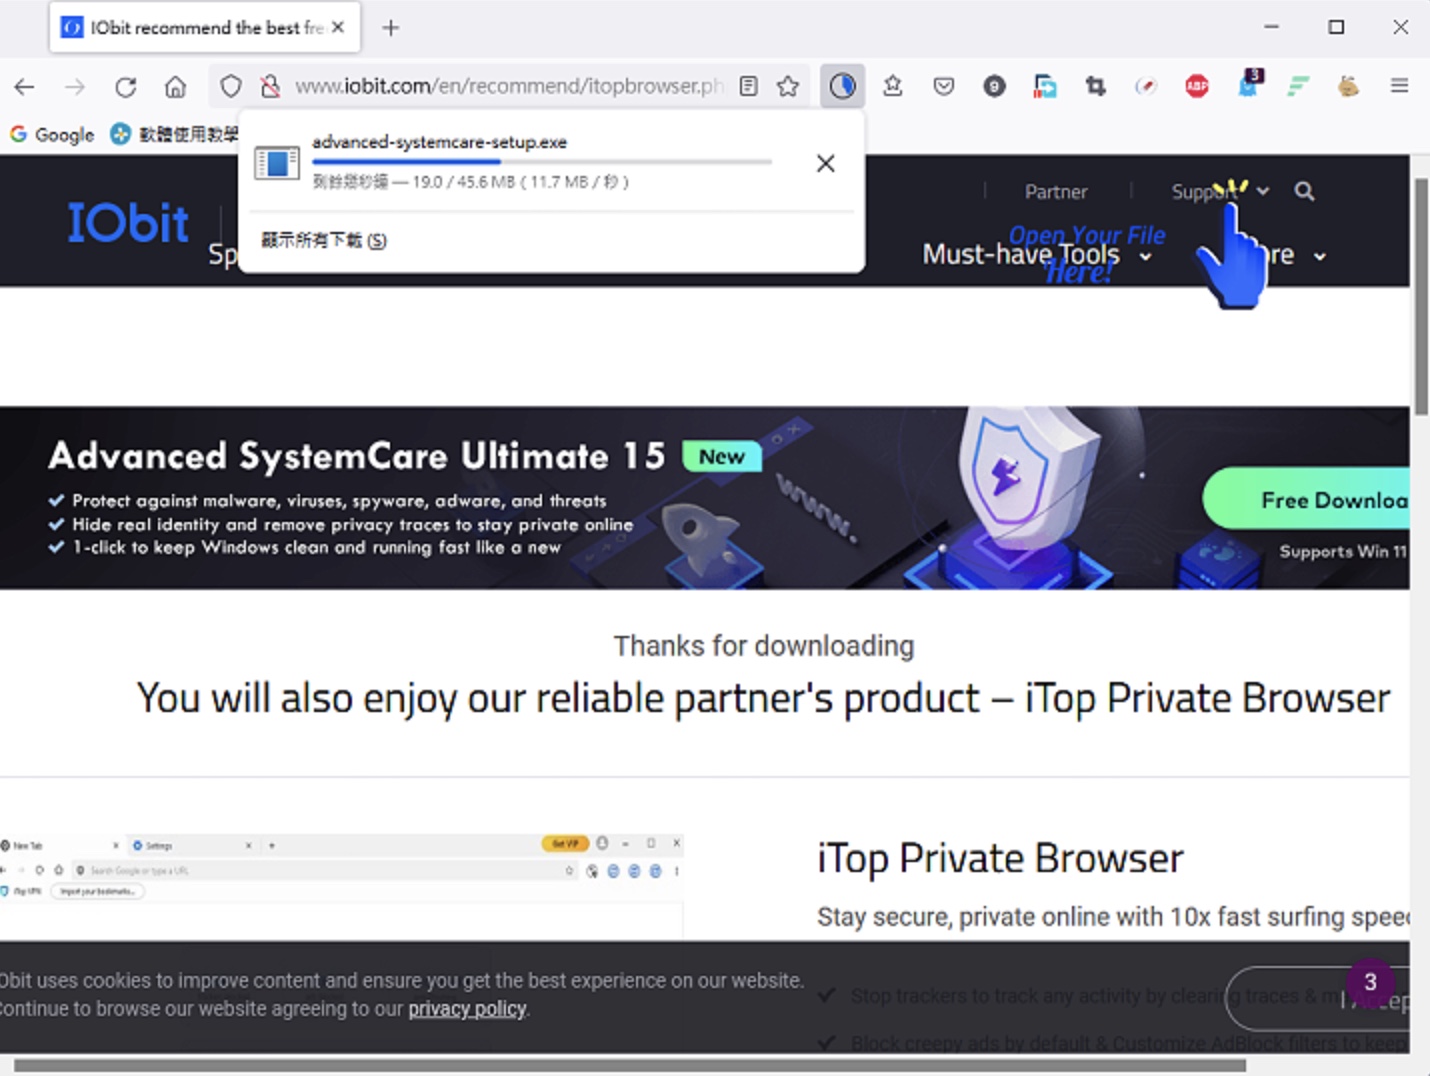Save page to Pocket
The image size is (1430, 1076).
coord(943,87)
